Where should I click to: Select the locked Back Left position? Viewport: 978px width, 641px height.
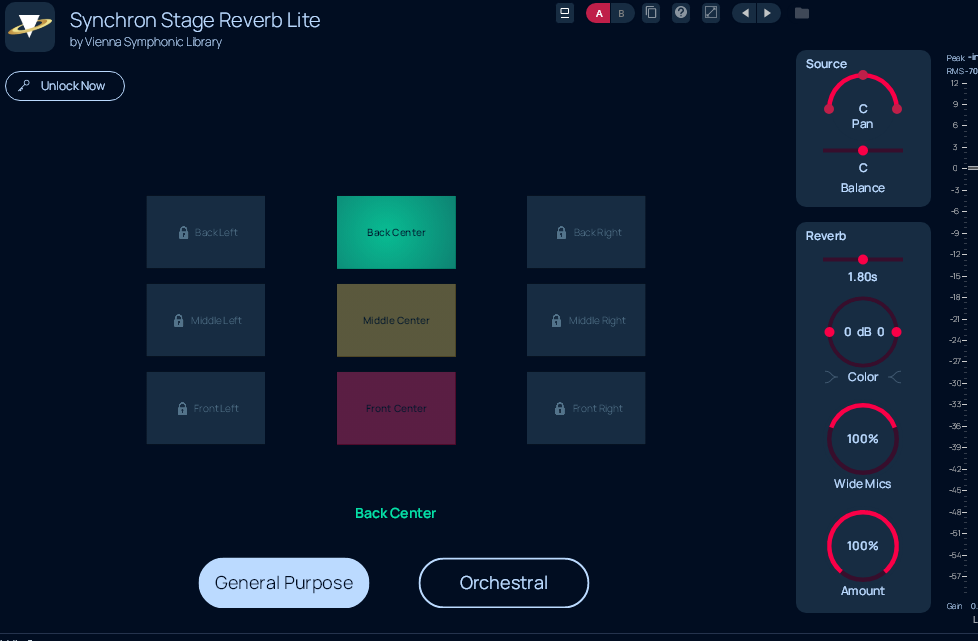coord(206,232)
